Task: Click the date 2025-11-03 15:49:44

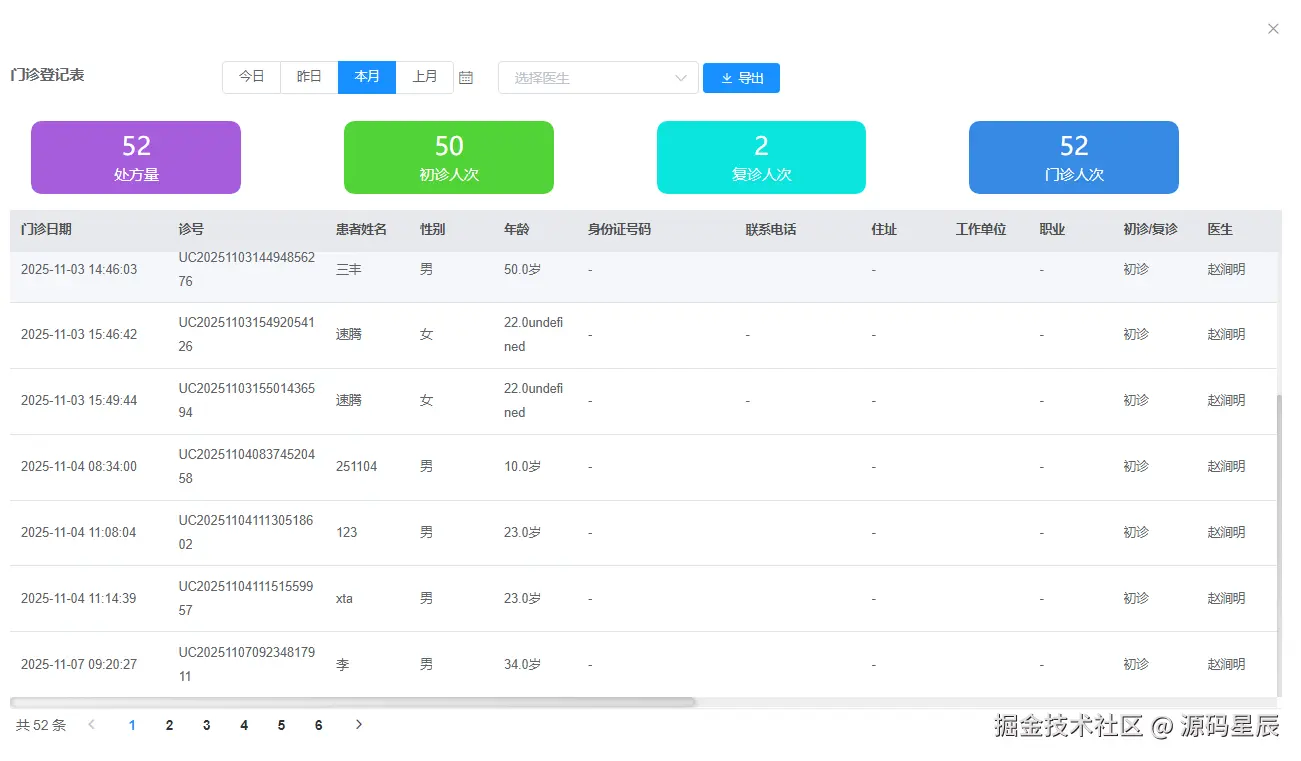Action: point(79,400)
